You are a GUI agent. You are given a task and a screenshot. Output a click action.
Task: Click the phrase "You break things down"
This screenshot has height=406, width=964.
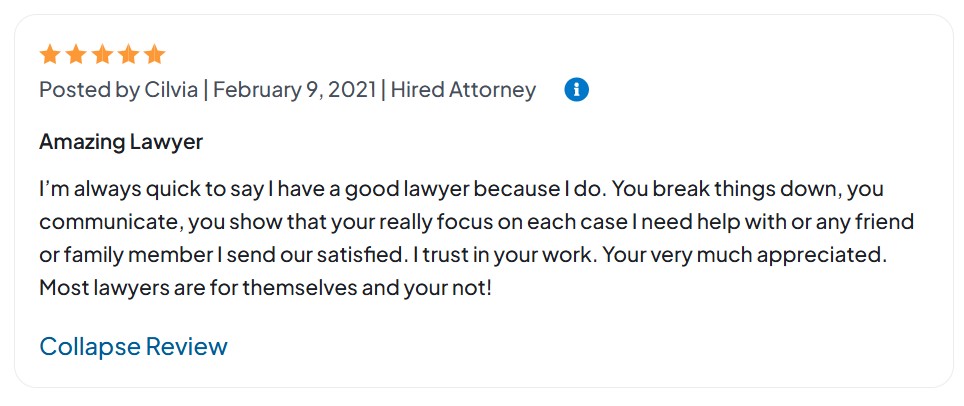click(733, 189)
